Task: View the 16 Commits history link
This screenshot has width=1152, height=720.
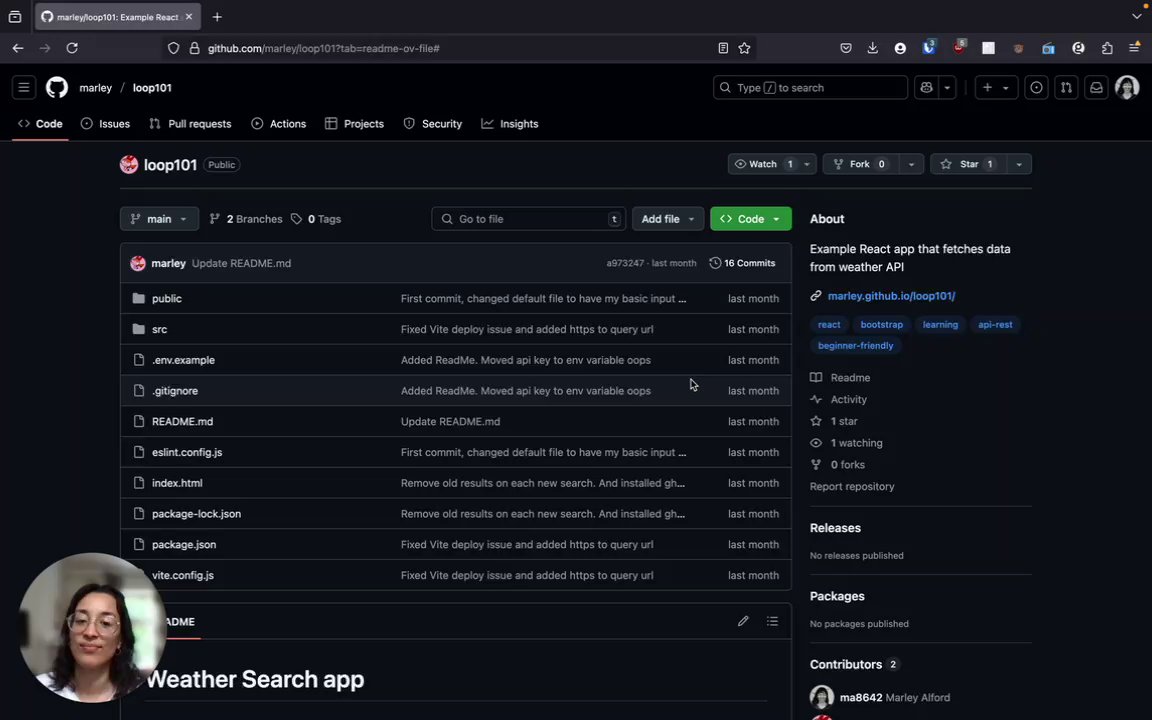Action: [x=742, y=263]
